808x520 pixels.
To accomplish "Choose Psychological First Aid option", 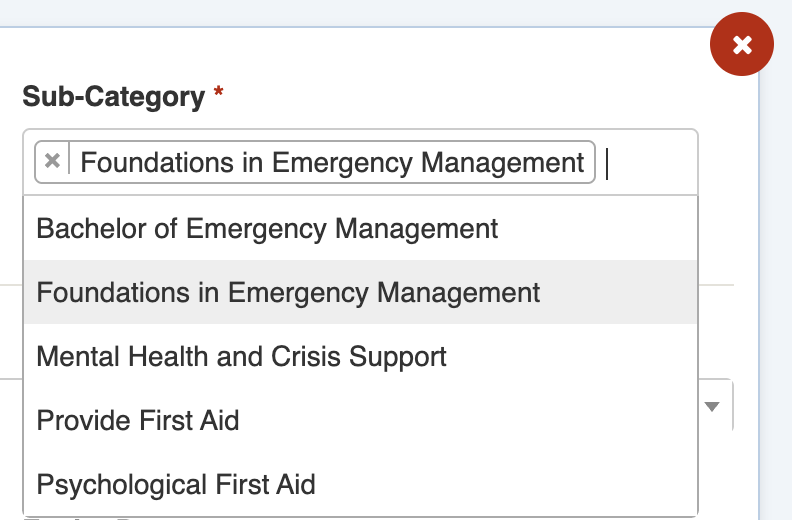I will tap(176, 485).
